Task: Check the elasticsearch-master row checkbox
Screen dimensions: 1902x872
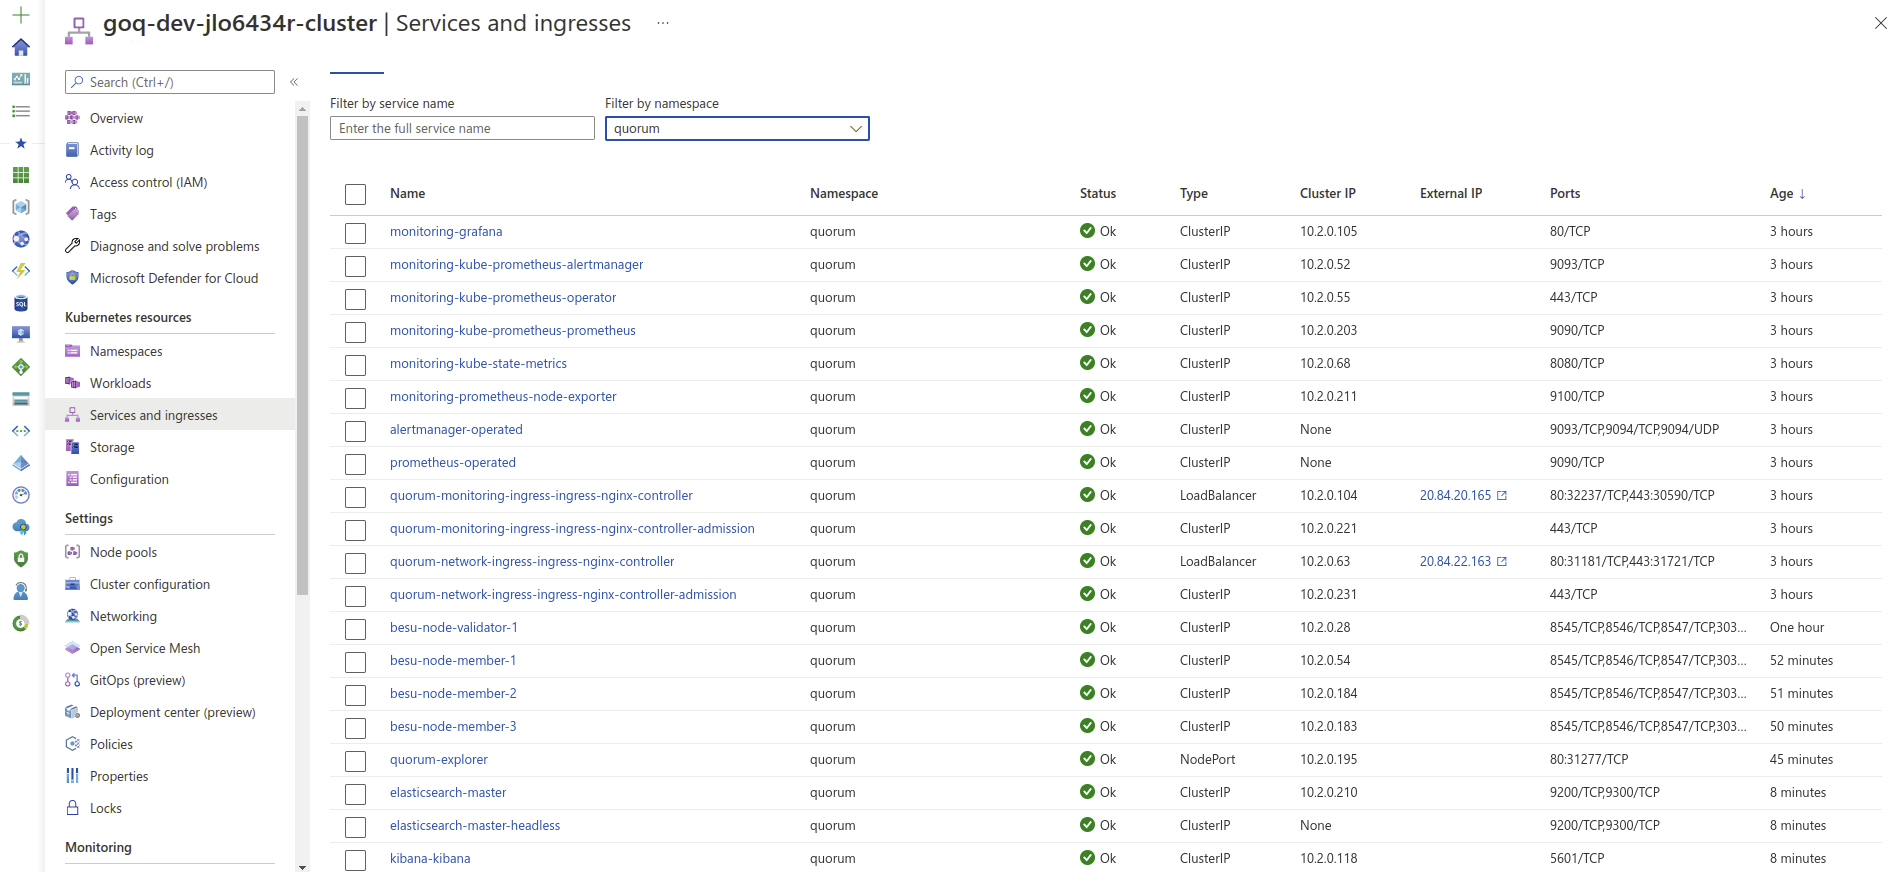Action: pos(355,794)
